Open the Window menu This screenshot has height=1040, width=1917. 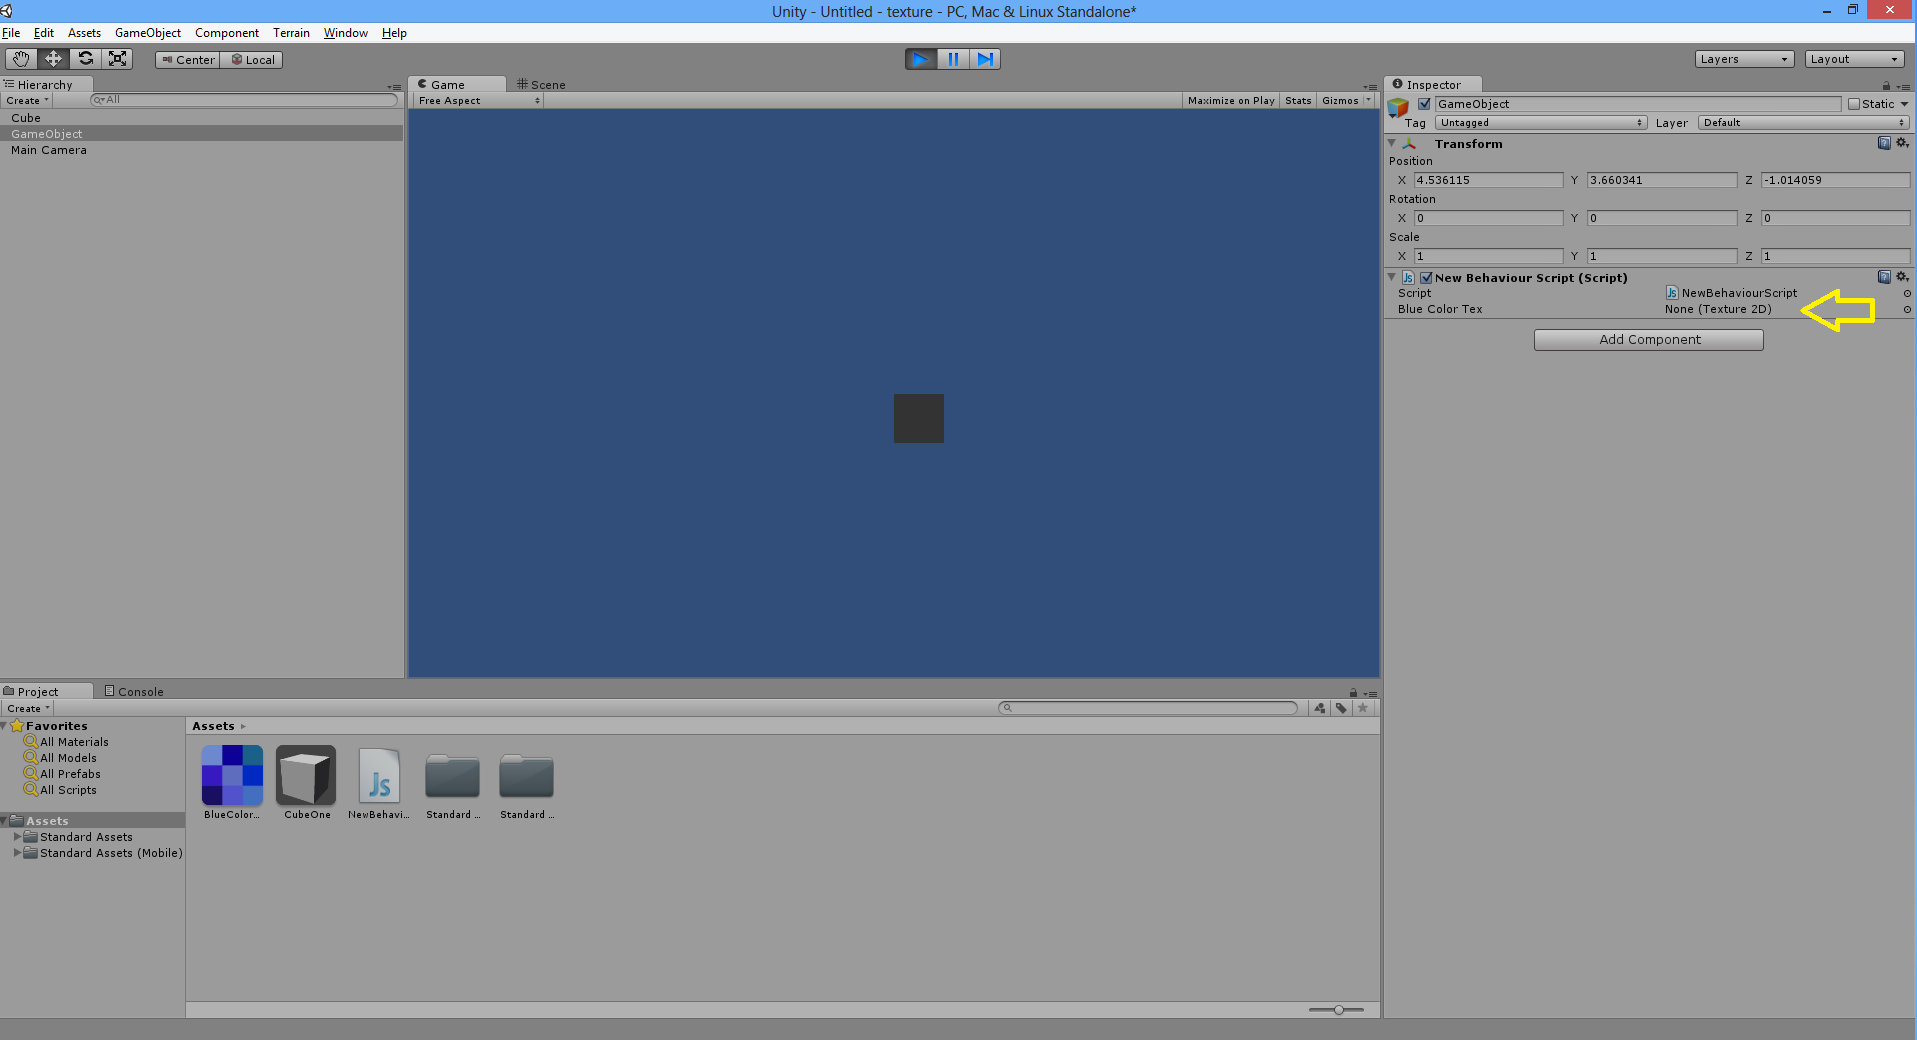click(x=346, y=33)
